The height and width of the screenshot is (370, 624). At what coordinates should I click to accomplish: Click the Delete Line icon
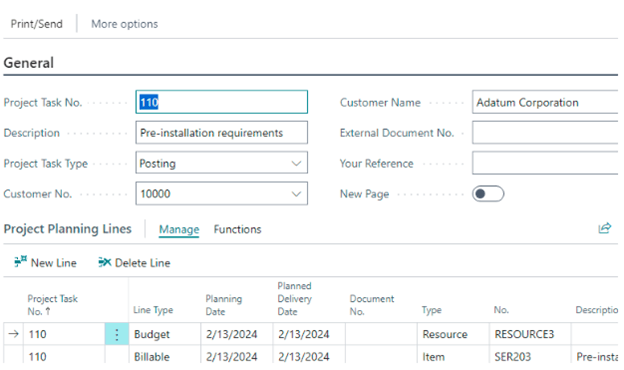(104, 262)
